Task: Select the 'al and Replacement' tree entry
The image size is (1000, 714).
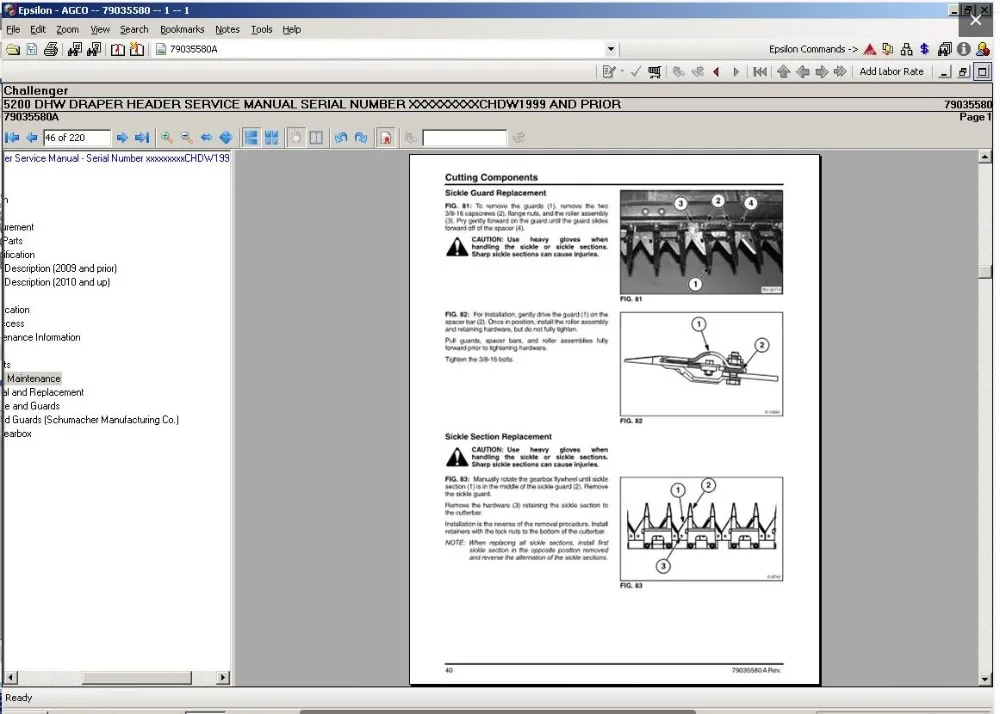Action: [43, 393]
